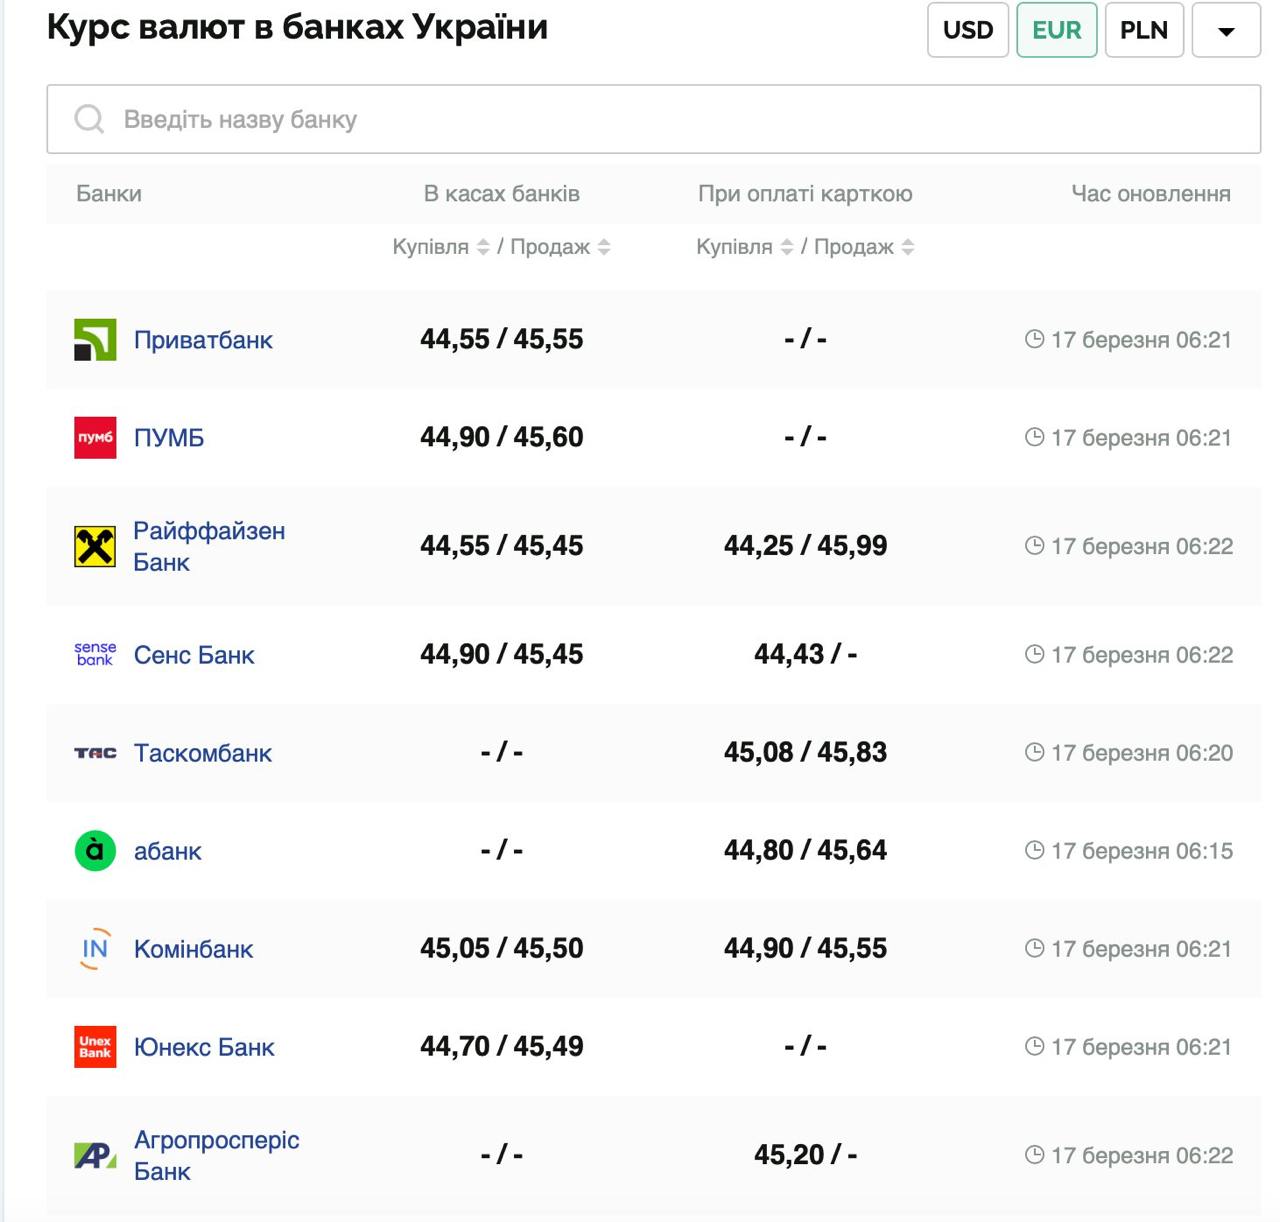The width and height of the screenshot is (1280, 1222).
Task: Sort by card payment Купівля rate
Action: [787, 247]
